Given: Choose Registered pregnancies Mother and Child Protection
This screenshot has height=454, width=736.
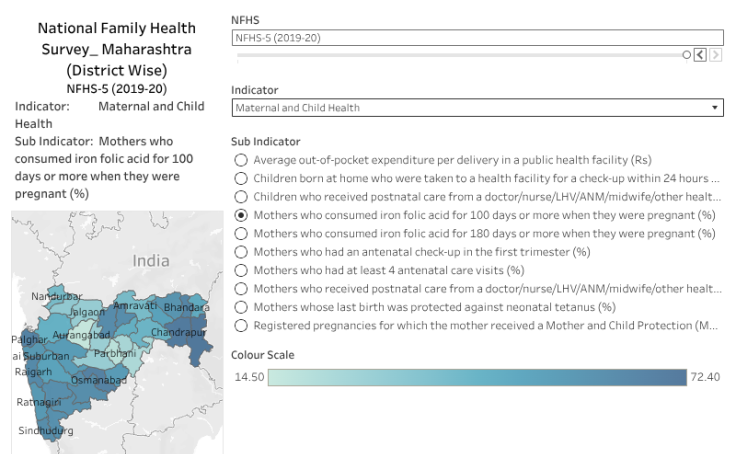Looking at the screenshot, I should (x=240, y=325).
